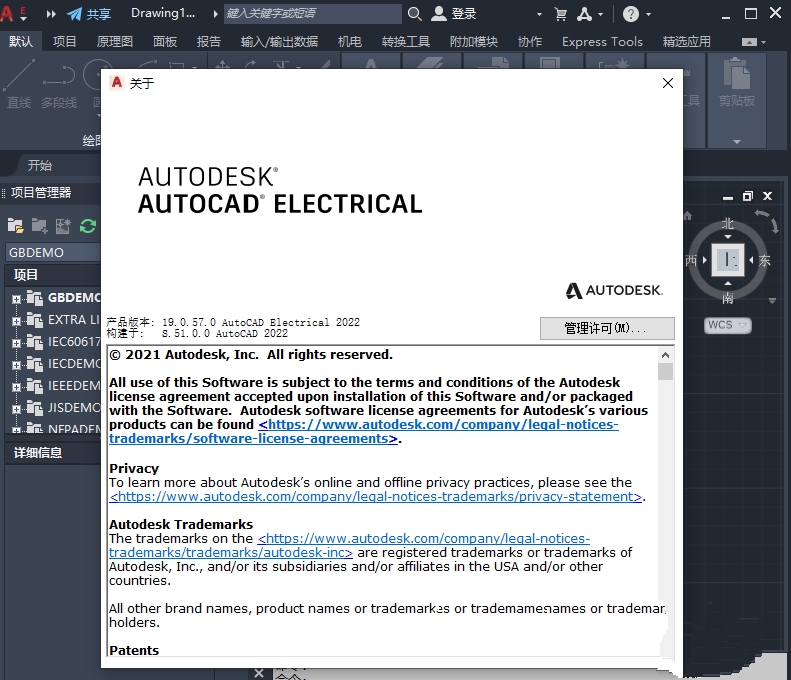Select the 直线 line tool

click(x=19, y=84)
